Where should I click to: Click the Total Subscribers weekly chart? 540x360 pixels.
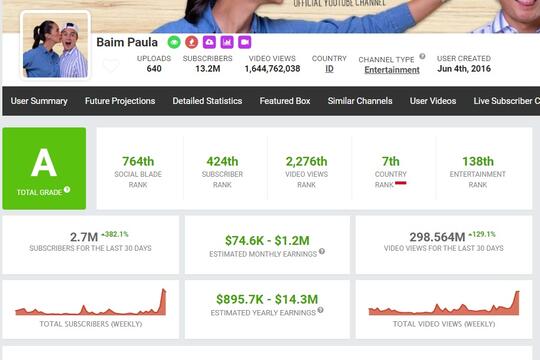pos(91,302)
